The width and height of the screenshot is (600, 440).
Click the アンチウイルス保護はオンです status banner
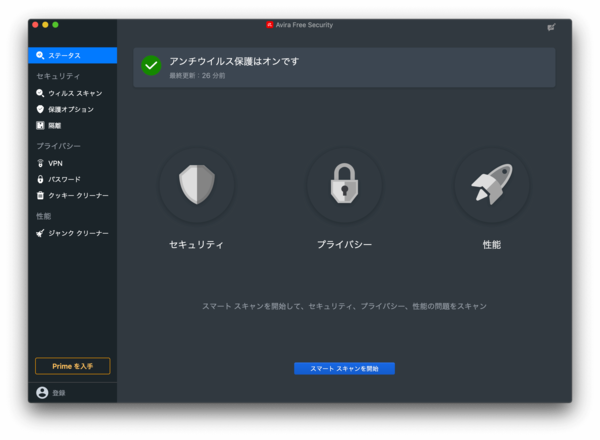344,67
